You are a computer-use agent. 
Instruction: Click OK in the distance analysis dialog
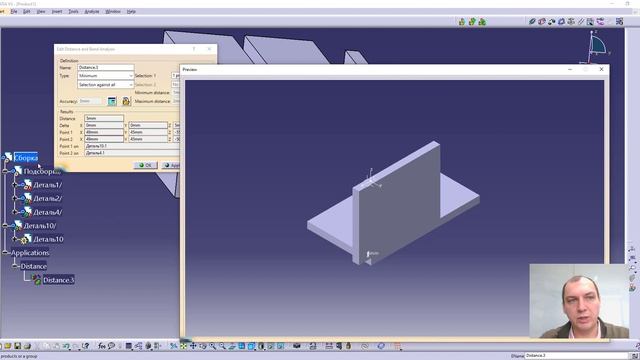(x=145, y=165)
